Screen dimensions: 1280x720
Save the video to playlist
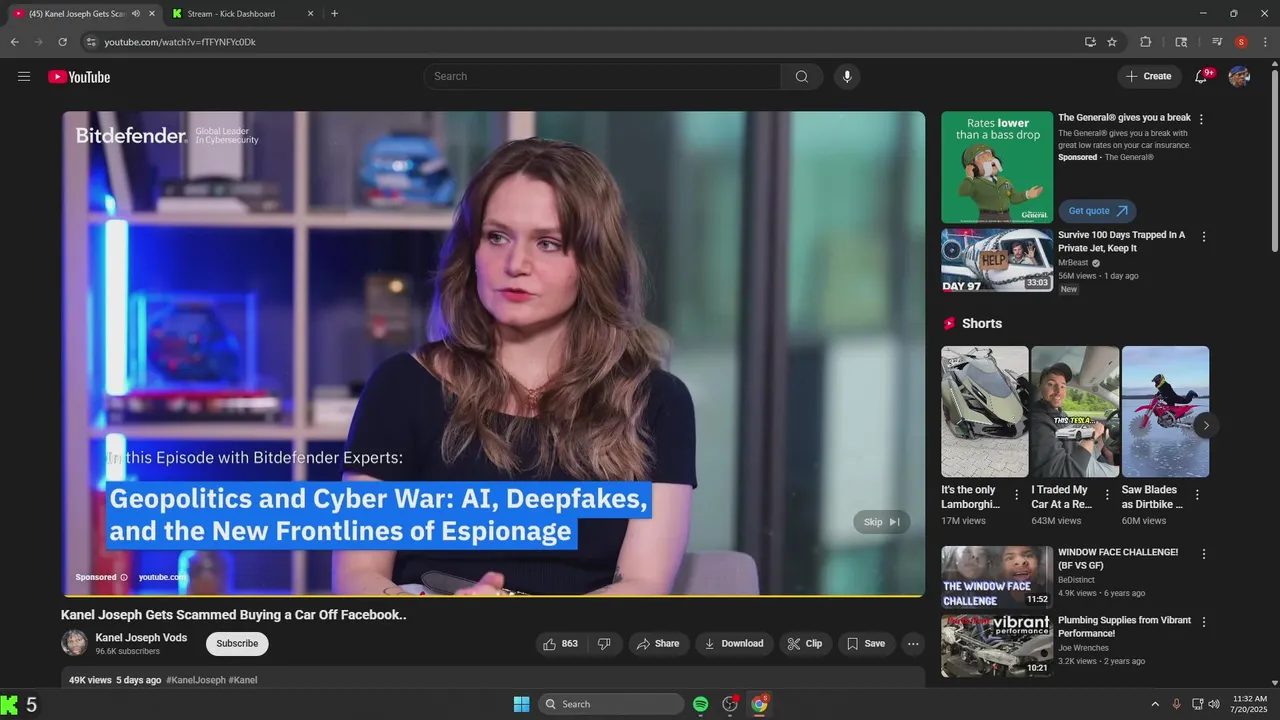[866, 644]
